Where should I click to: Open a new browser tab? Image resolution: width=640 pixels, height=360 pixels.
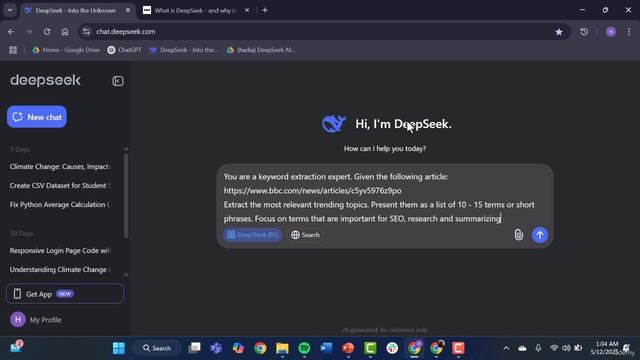click(265, 10)
